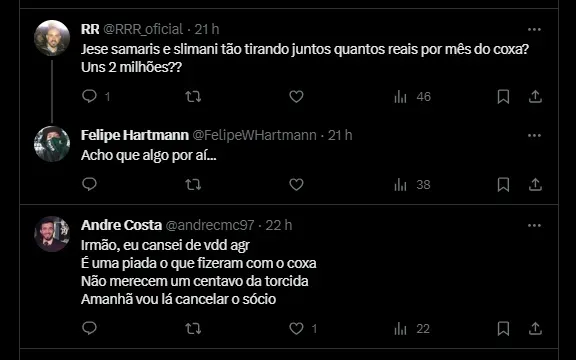576x360 pixels.
Task: Click RR's profile avatar
Action: (52, 38)
